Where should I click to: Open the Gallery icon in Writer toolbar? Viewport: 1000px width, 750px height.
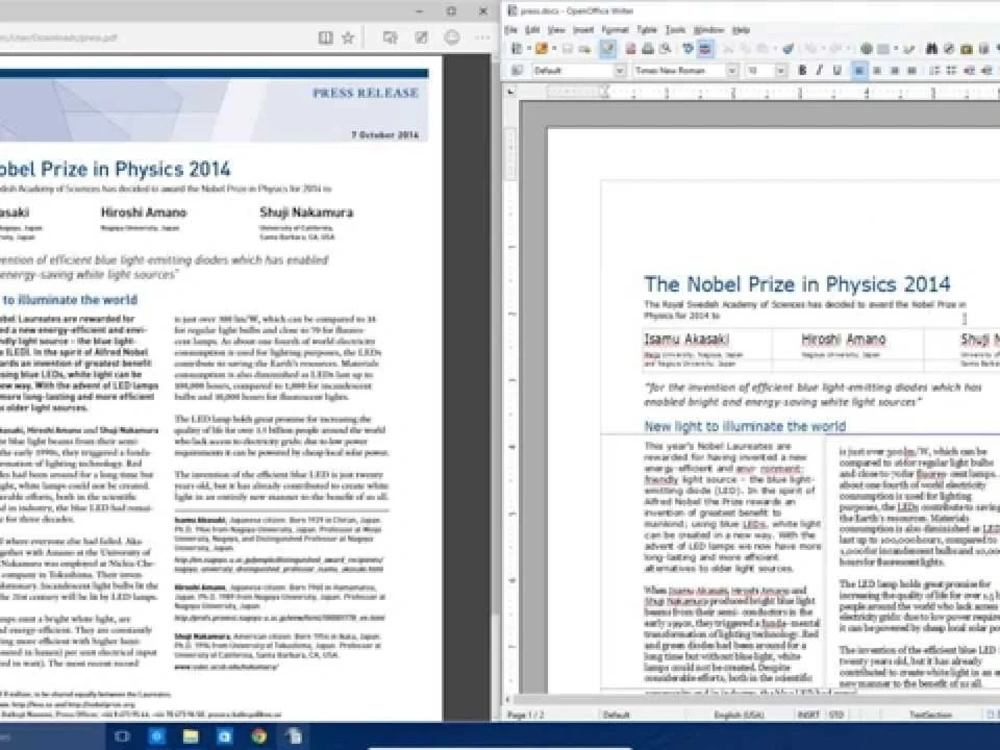click(x=966, y=49)
